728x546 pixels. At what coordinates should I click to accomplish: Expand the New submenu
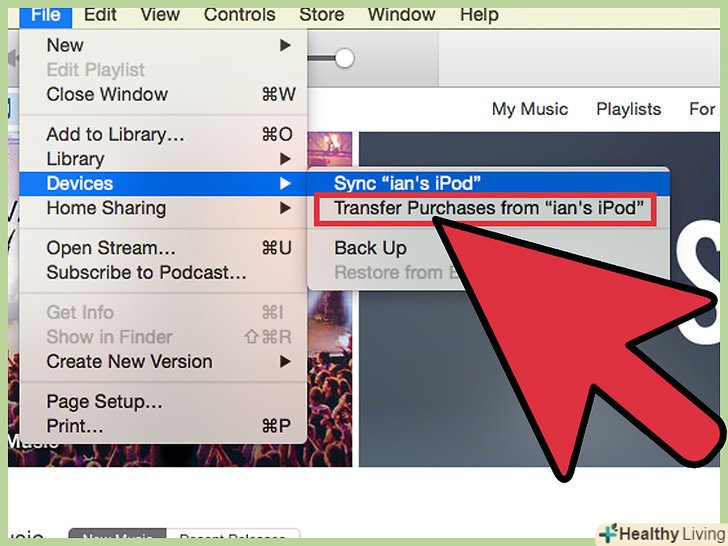tap(163, 46)
